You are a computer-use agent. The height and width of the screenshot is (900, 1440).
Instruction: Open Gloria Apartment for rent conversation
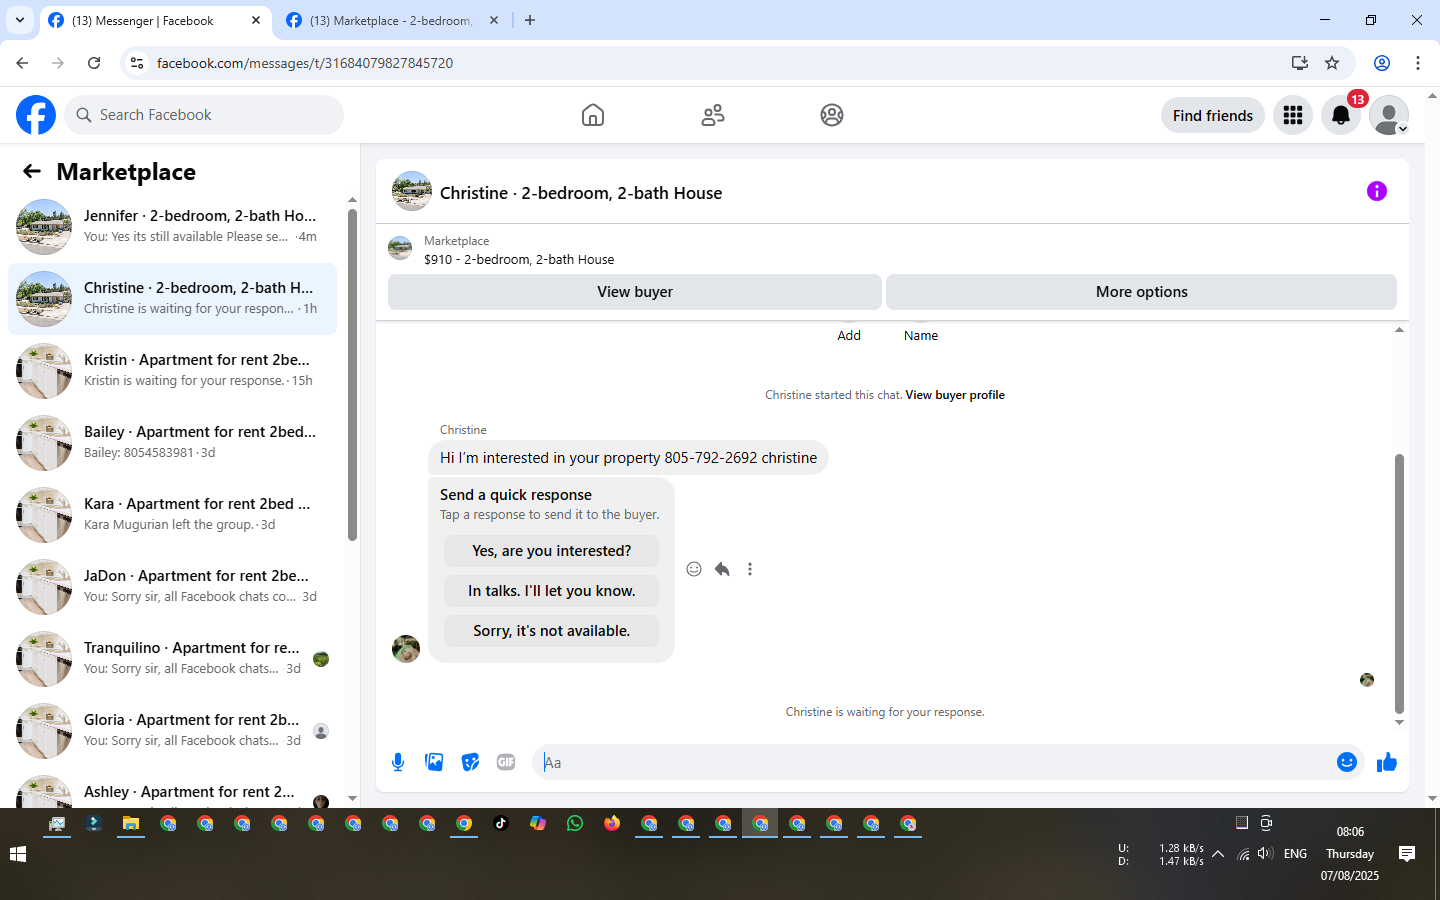tap(172, 731)
